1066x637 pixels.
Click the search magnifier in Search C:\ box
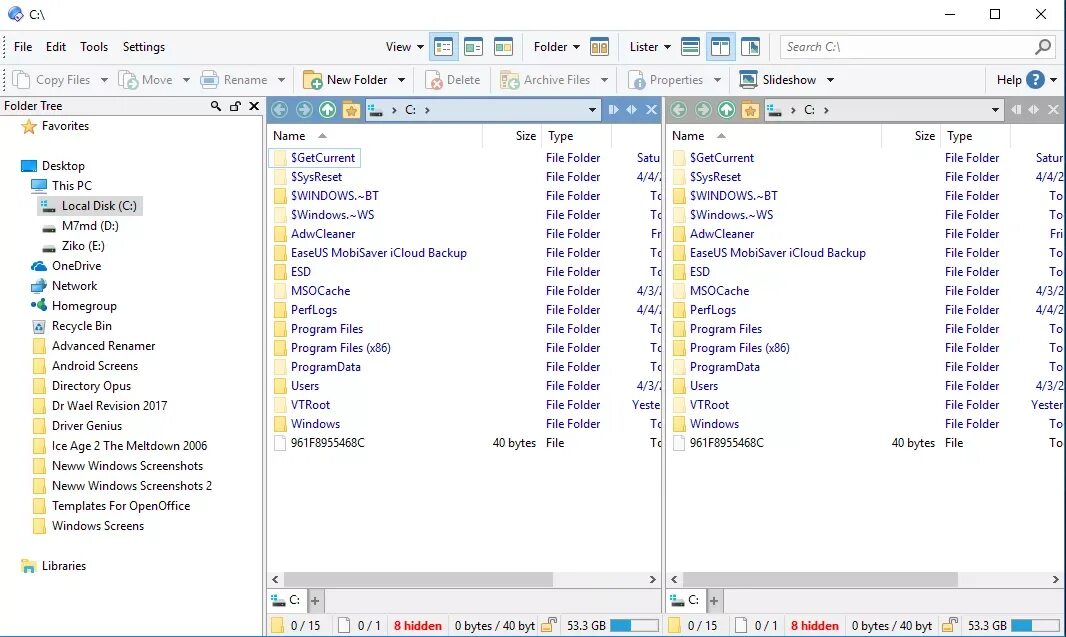[1042, 46]
